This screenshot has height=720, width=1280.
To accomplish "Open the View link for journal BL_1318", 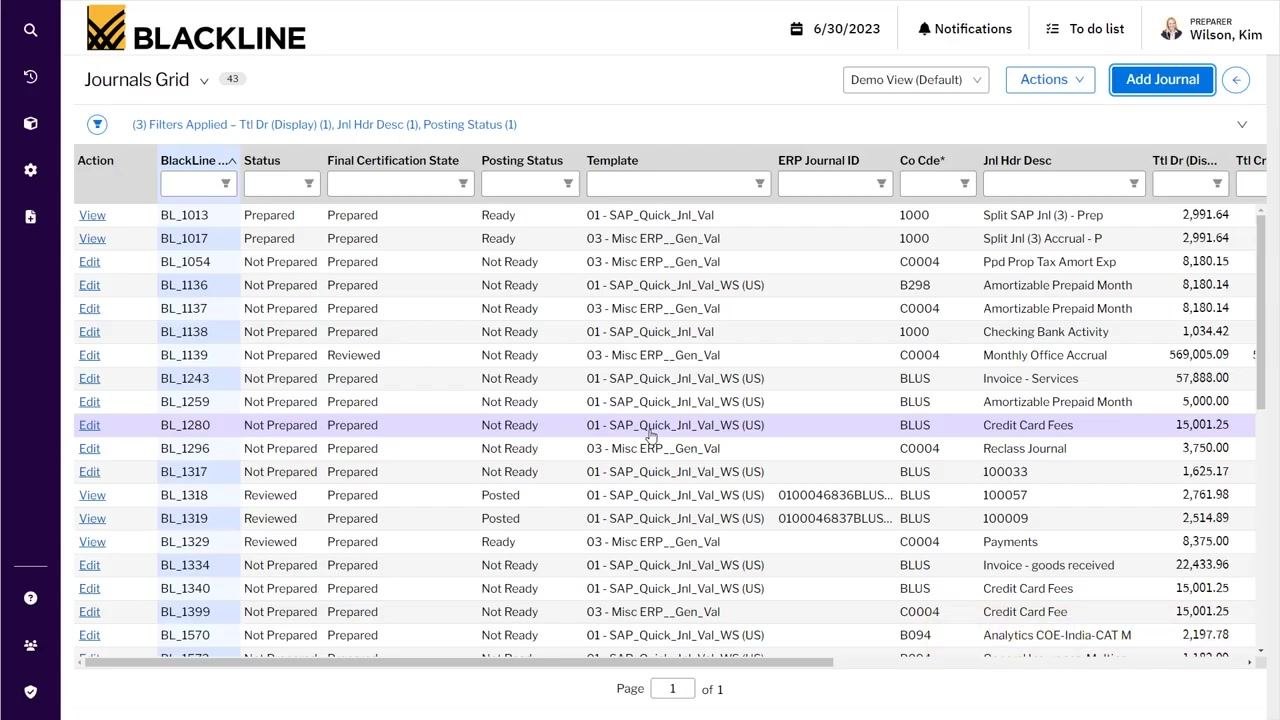I will click(92, 495).
